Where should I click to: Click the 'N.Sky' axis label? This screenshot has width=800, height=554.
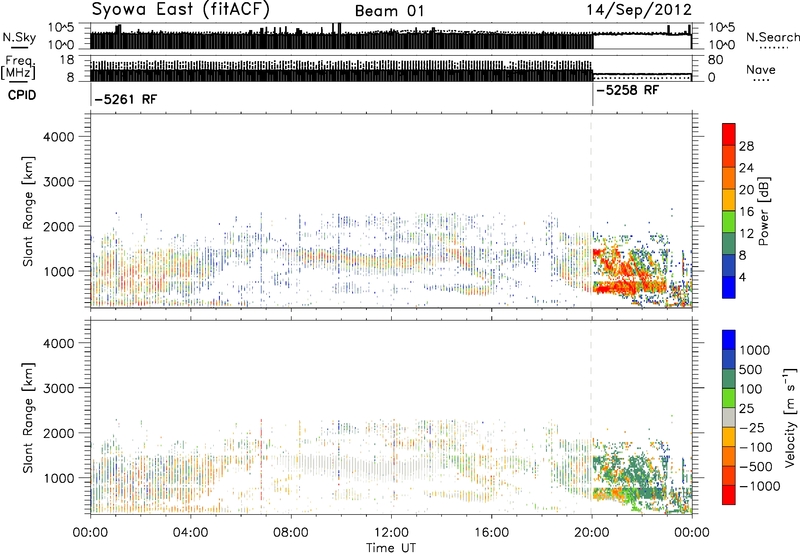tap(19, 37)
